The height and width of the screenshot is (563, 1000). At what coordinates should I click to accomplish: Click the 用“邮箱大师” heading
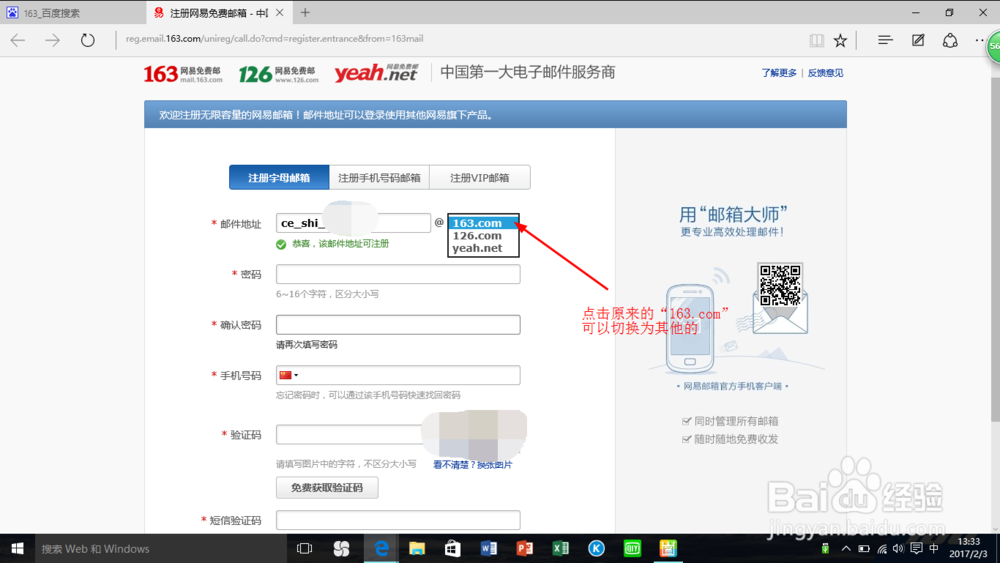(x=733, y=214)
